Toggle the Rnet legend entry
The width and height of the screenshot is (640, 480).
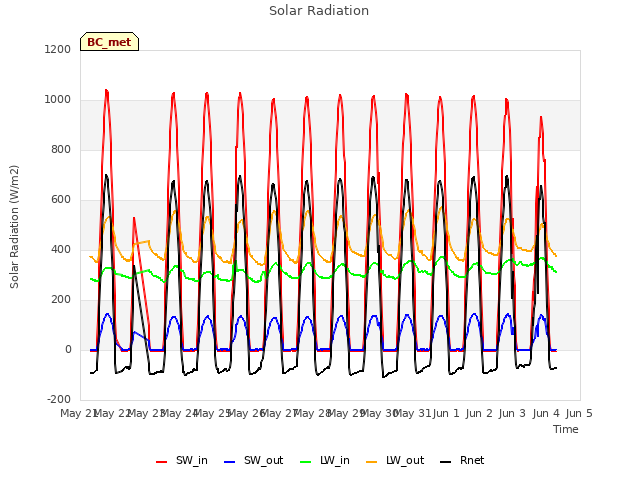click(x=462, y=461)
